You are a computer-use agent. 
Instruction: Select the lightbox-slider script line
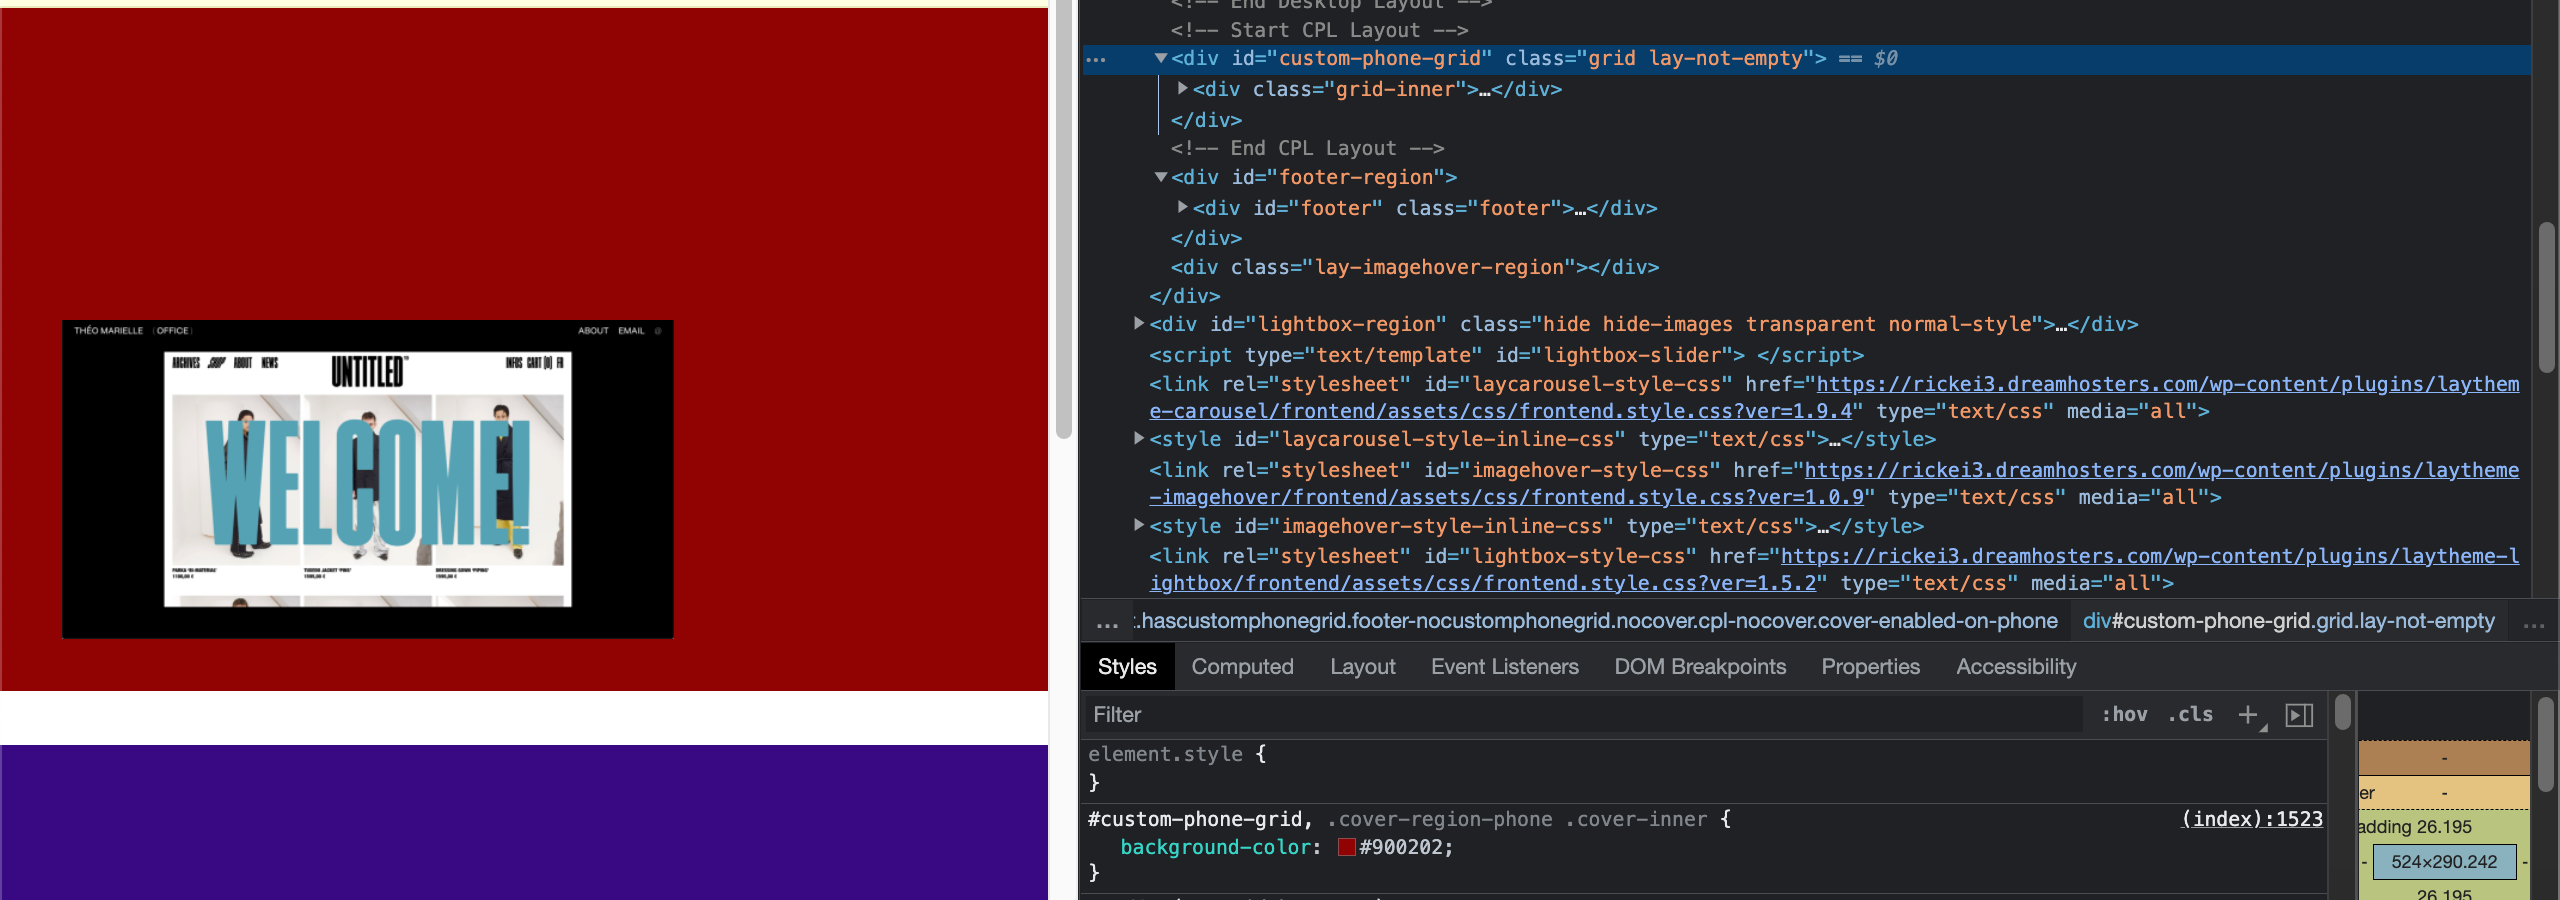pos(1506,355)
